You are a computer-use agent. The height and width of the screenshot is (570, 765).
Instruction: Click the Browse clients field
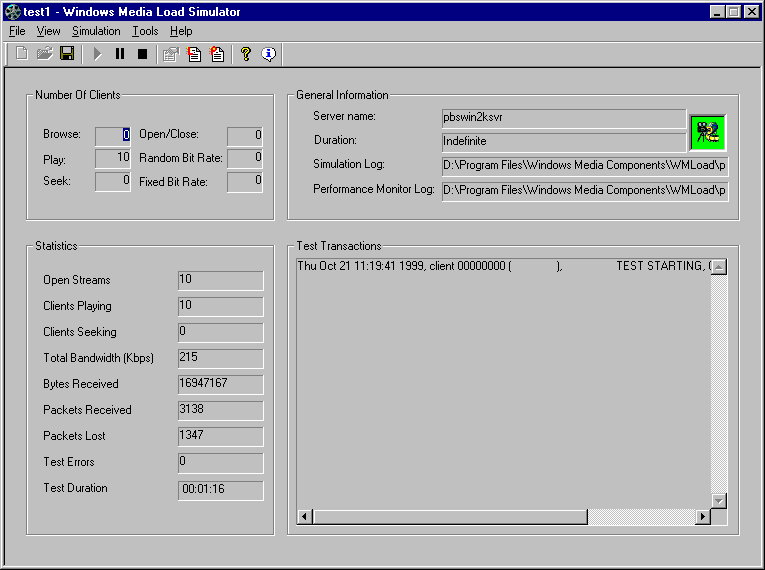[x=113, y=136]
